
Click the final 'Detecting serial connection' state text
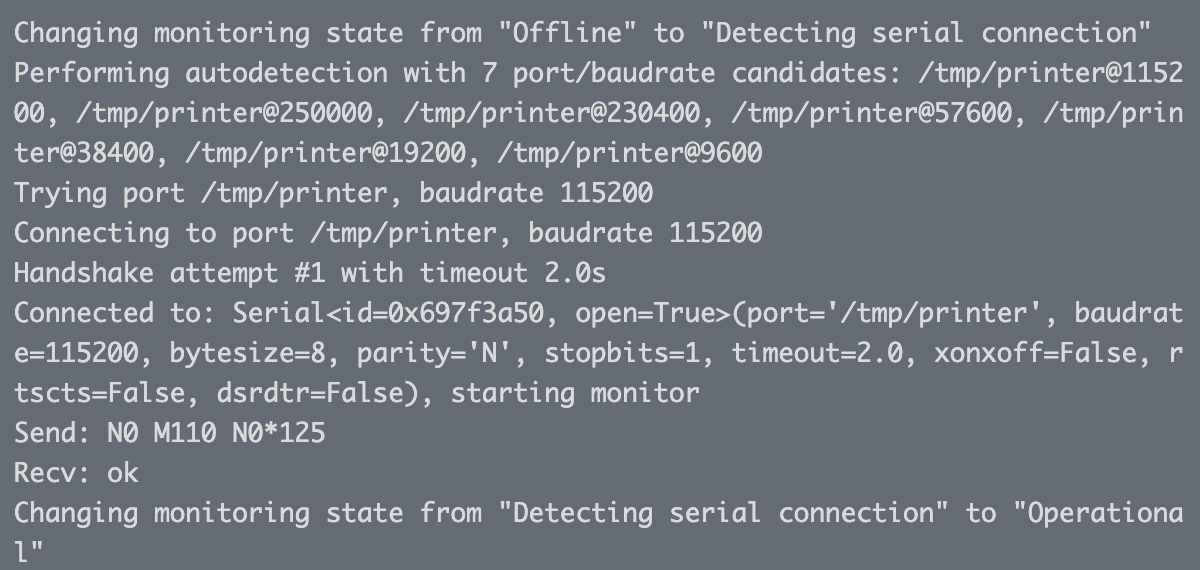tap(724, 513)
